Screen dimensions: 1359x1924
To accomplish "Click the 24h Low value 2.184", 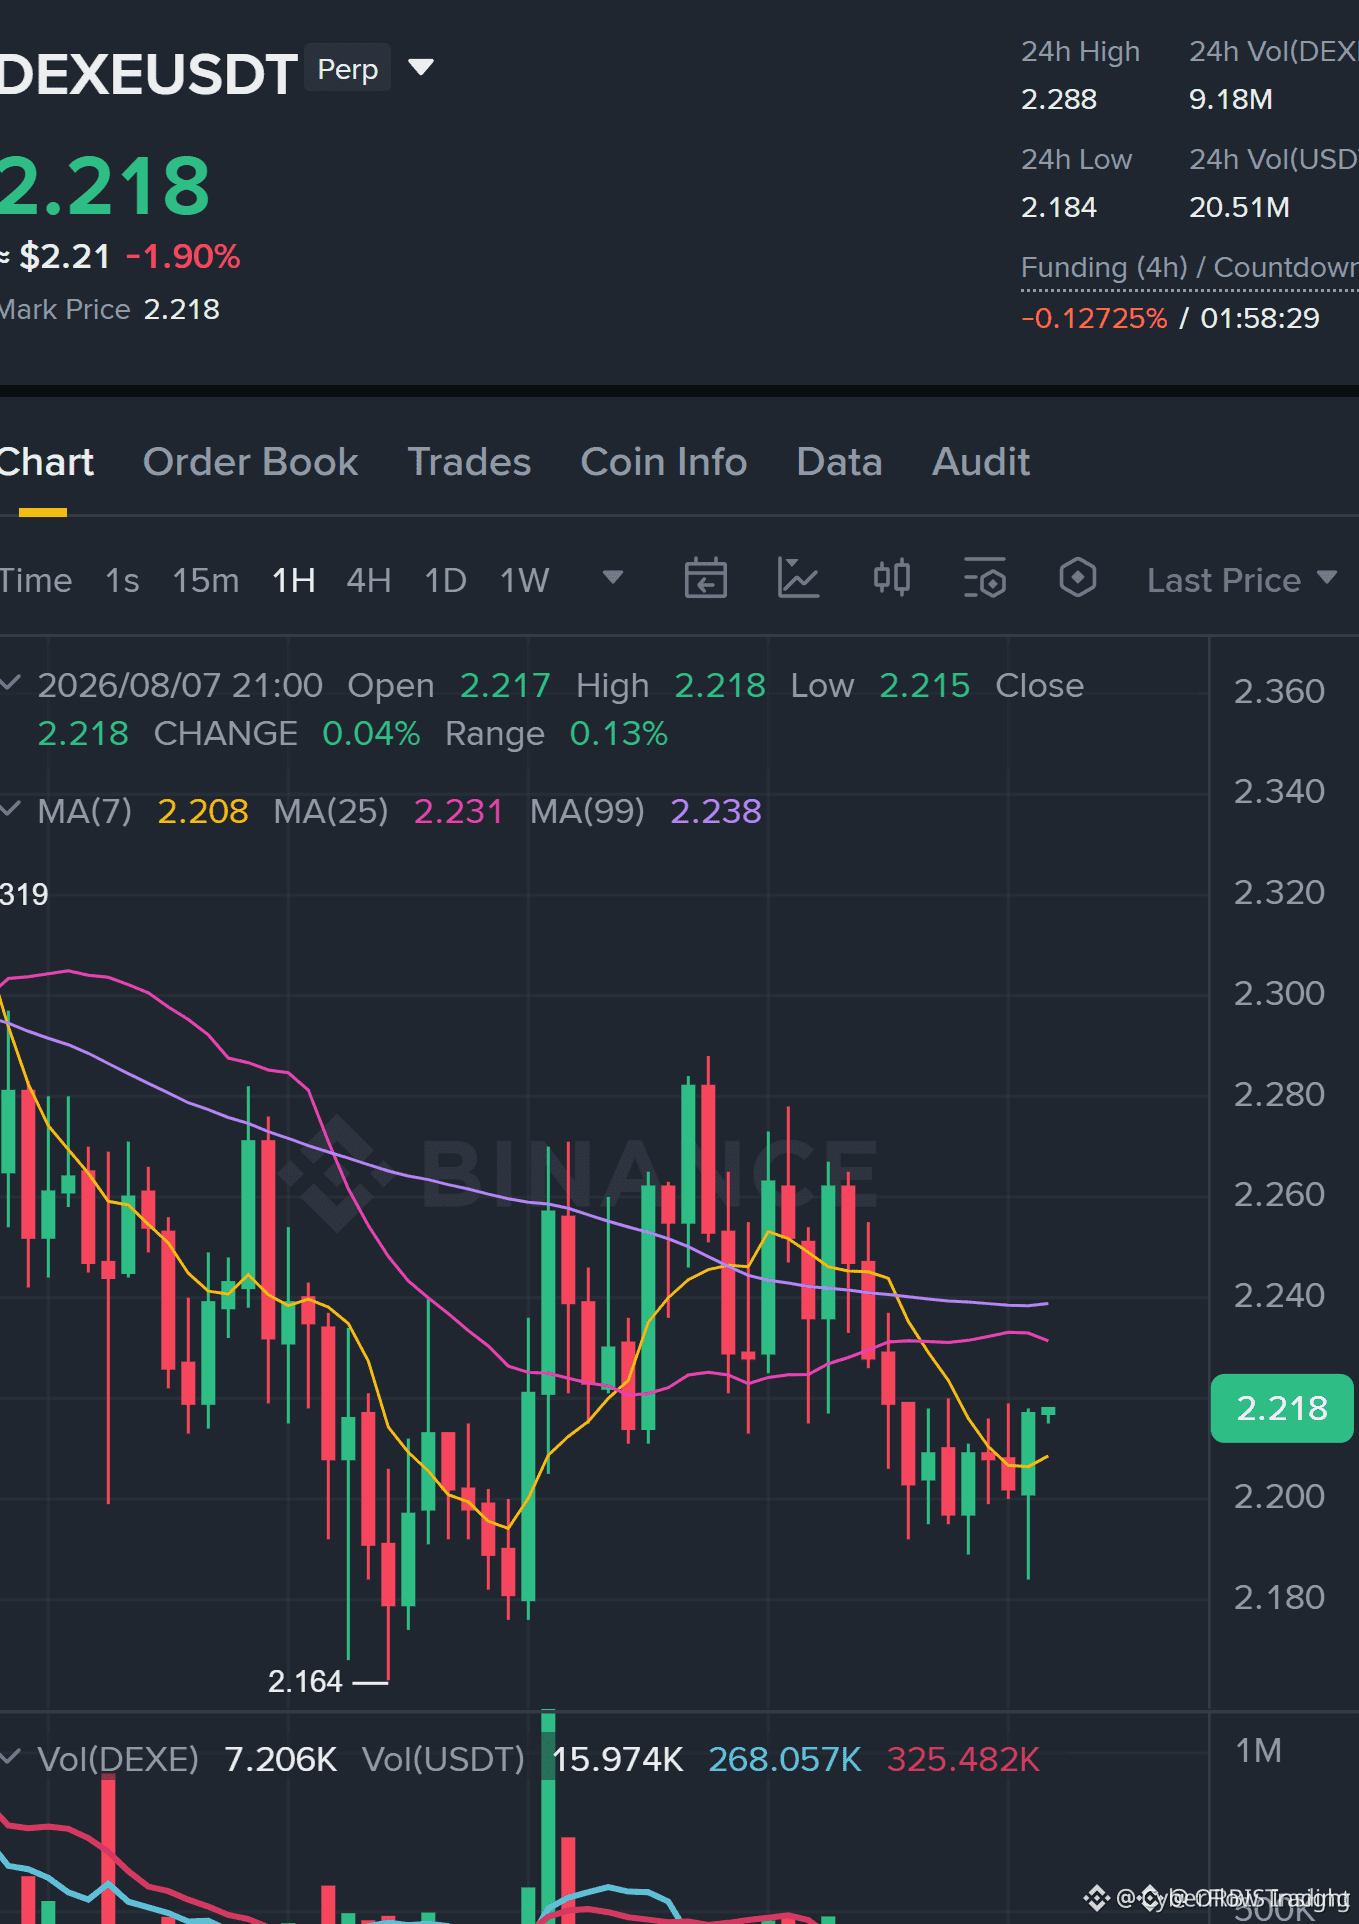I will click(x=1059, y=207).
